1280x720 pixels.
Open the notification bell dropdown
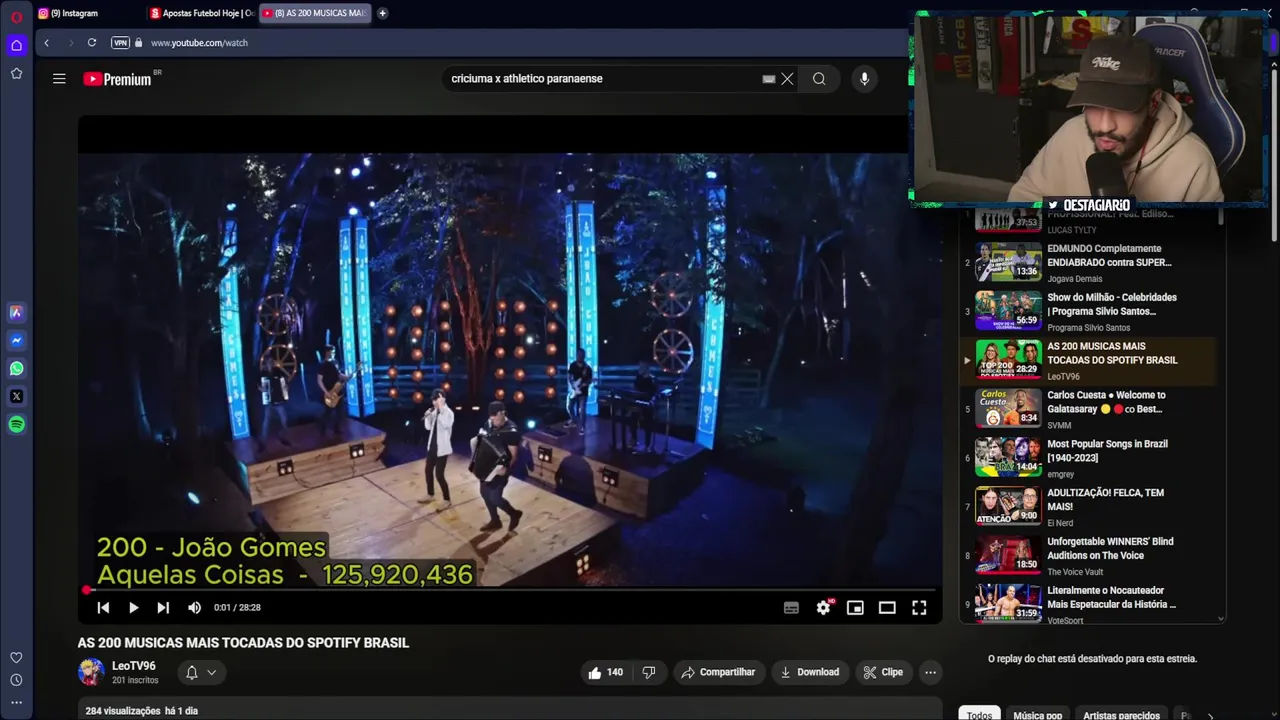coord(200,672)
